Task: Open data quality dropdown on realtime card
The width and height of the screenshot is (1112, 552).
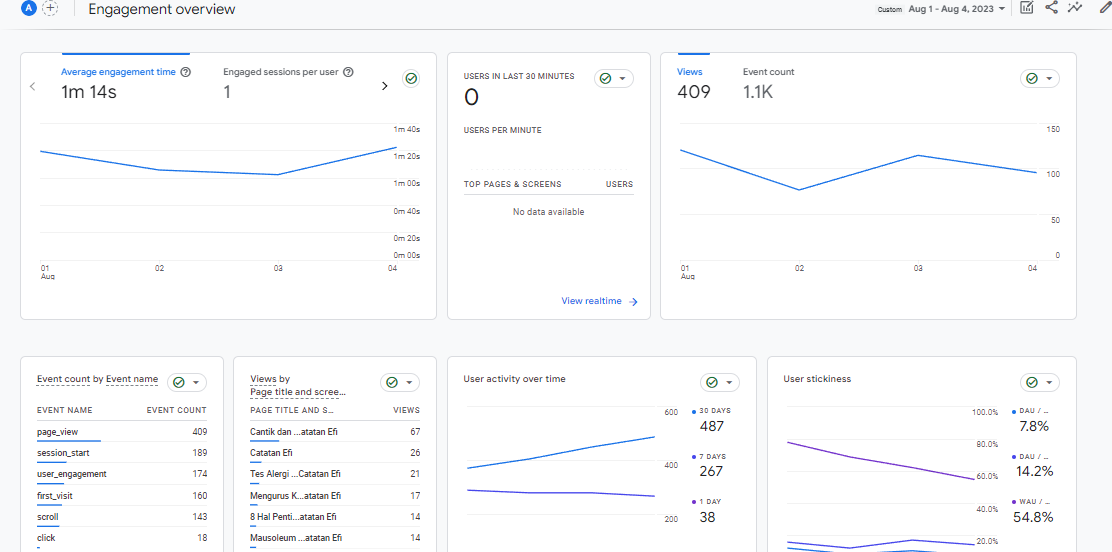Action: 613,79
